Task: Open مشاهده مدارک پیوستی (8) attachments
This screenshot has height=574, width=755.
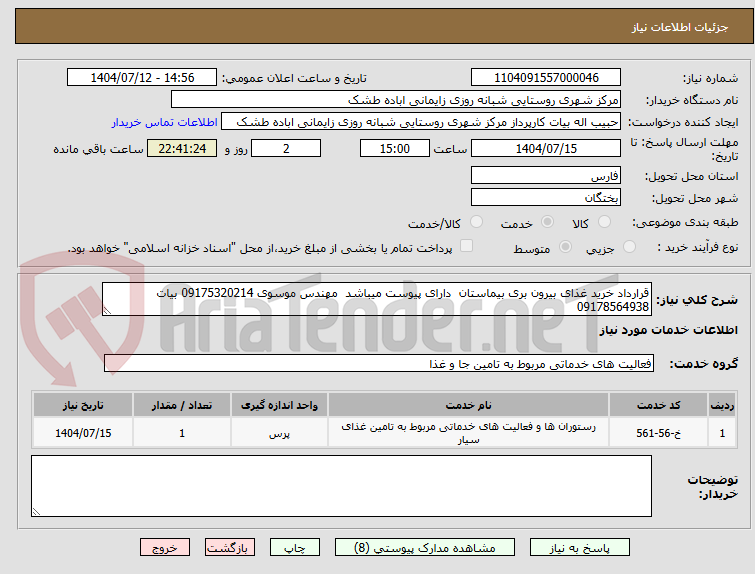Action: pos(425,548)
